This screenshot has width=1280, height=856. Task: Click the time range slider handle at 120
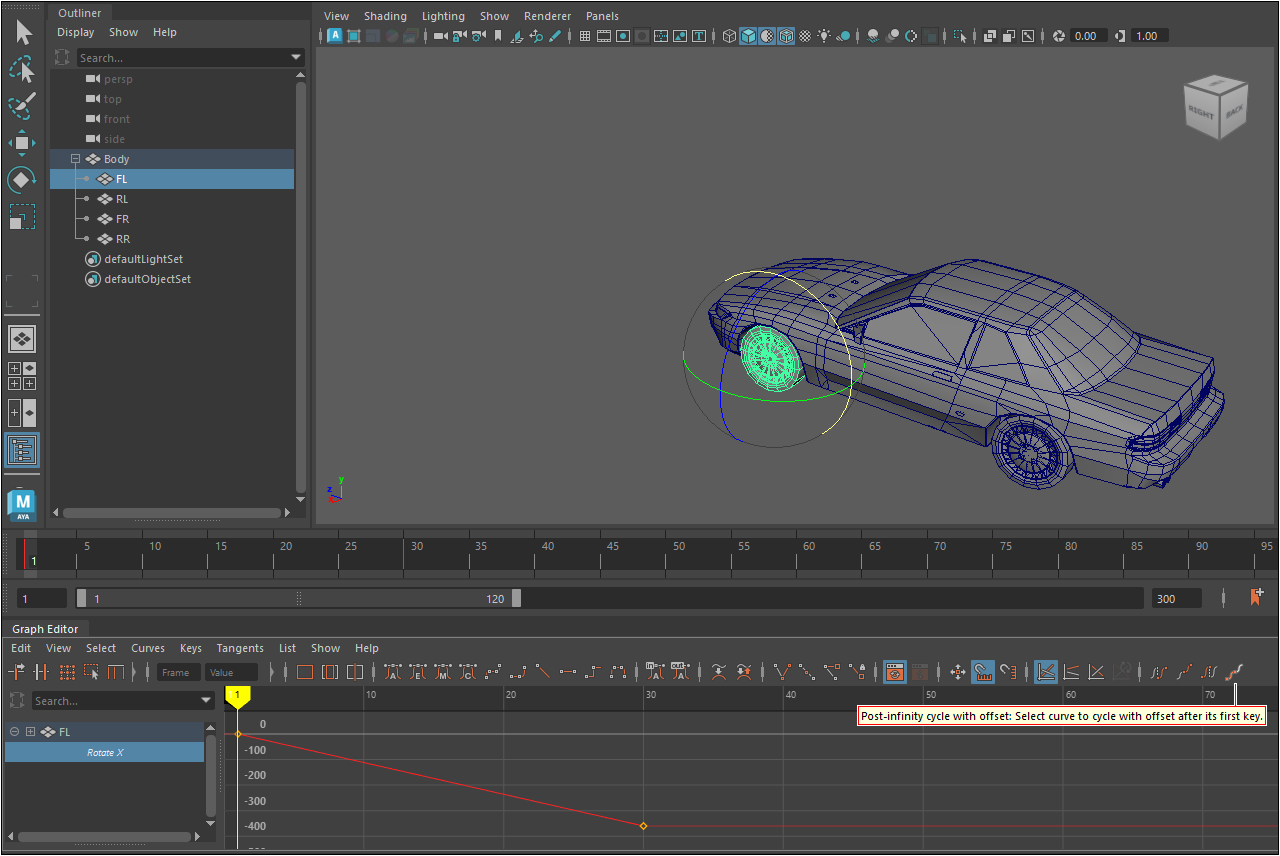point(516,598)
